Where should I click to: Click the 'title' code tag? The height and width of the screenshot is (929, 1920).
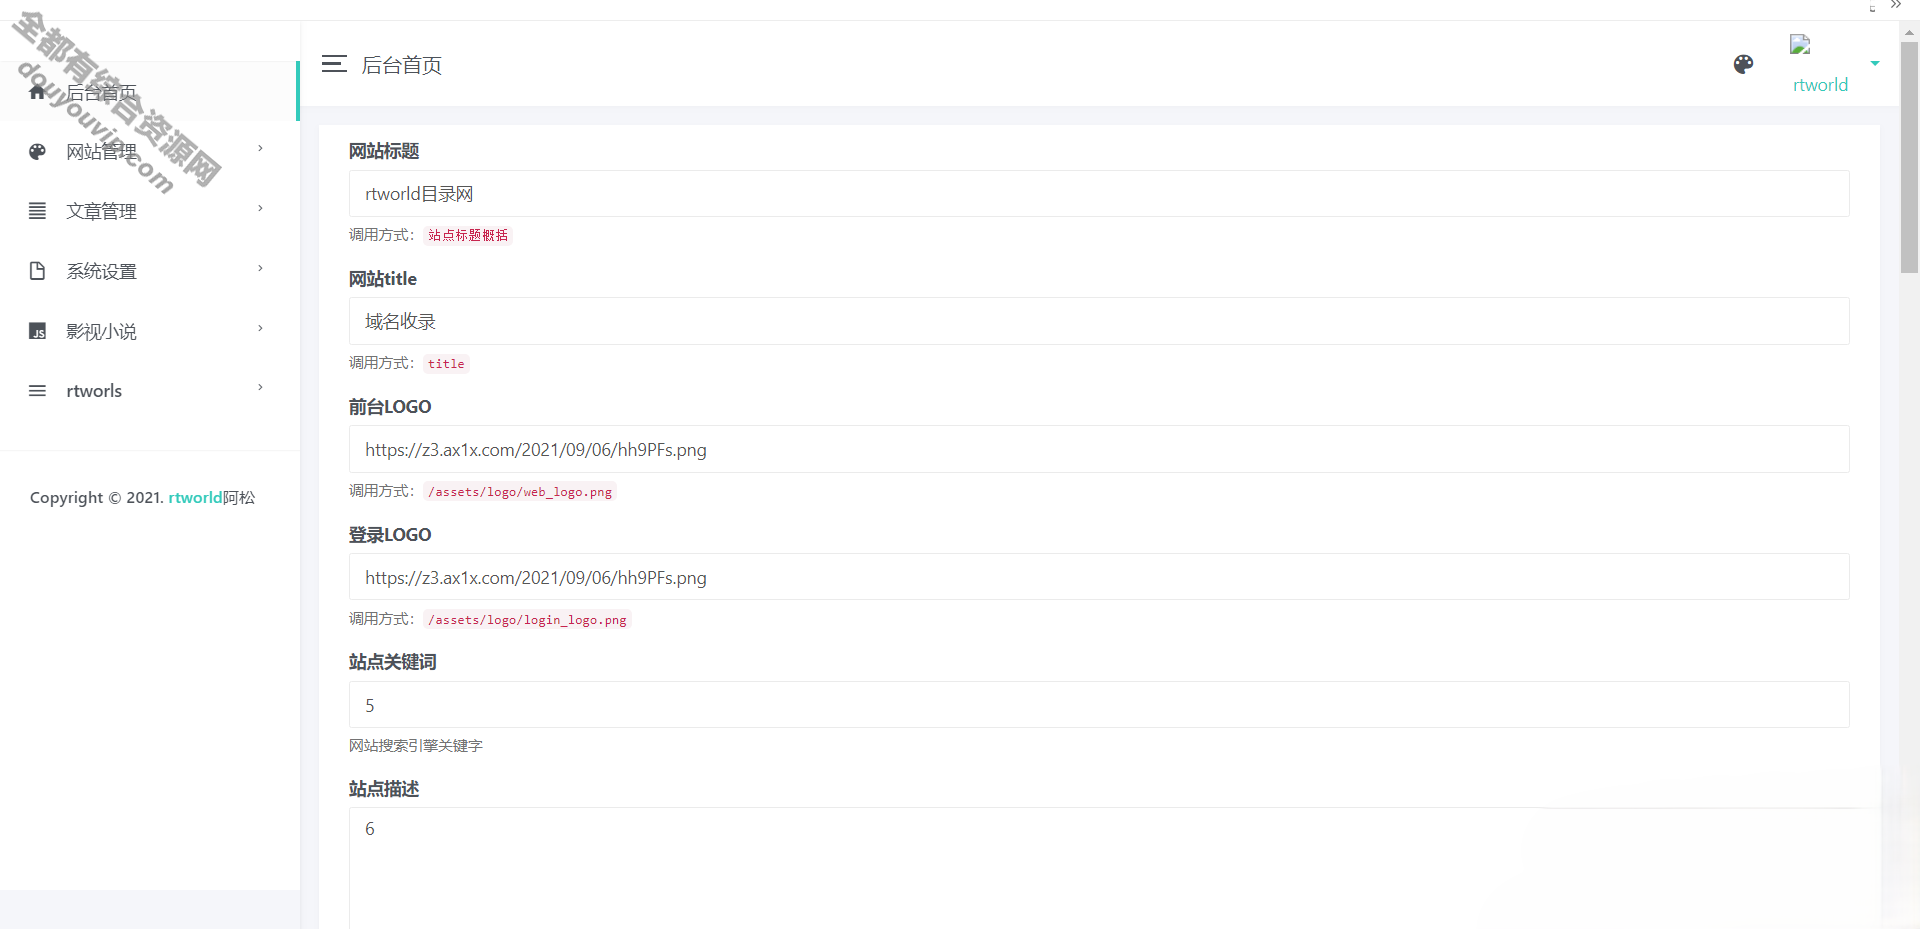pyautogui.click(x=446, y=364)
